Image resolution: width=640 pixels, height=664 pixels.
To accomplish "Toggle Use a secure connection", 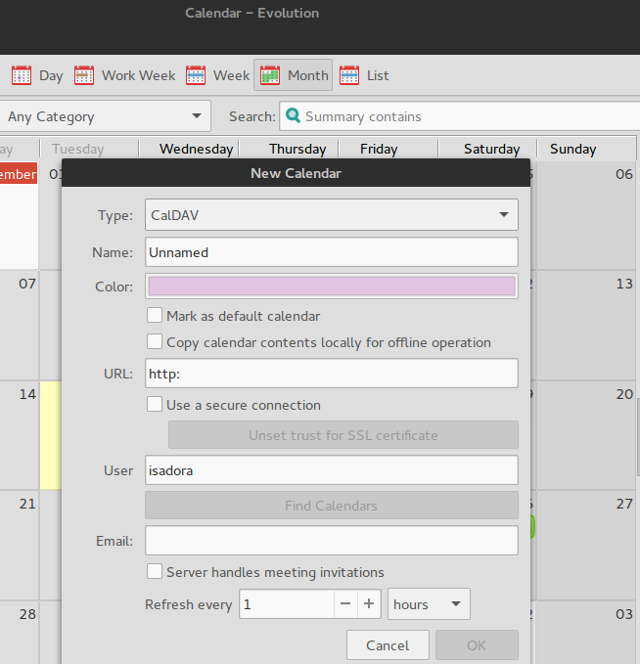I will click(154, 404).
